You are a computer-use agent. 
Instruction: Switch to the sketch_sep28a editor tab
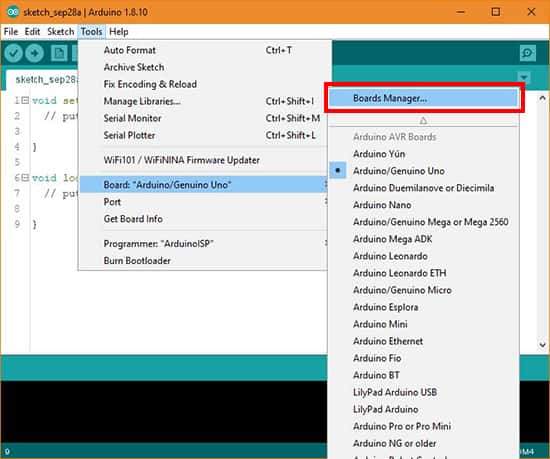click(43, 80)
